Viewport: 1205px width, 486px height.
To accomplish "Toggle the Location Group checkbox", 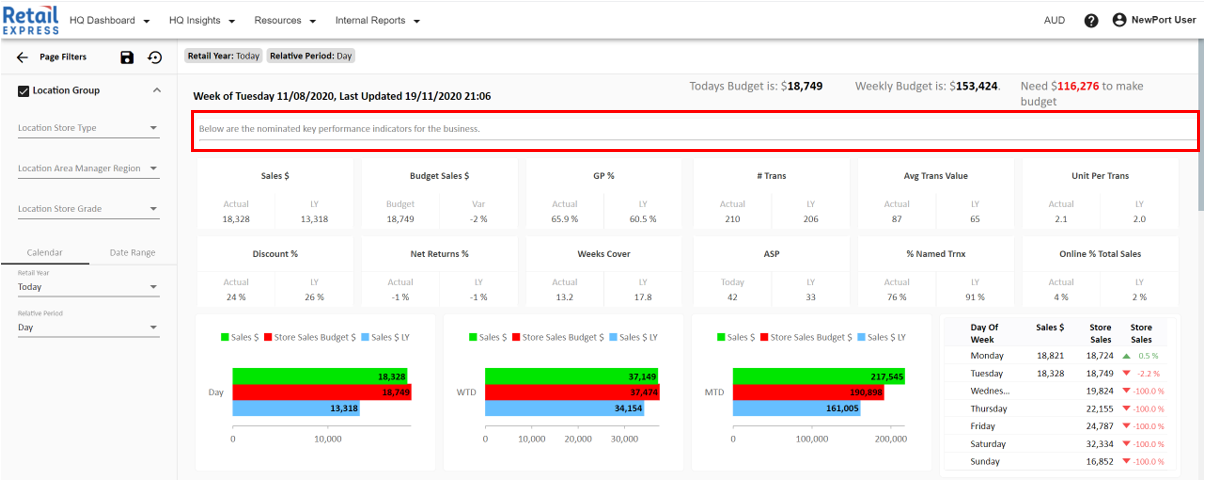I will pos(24,91).
